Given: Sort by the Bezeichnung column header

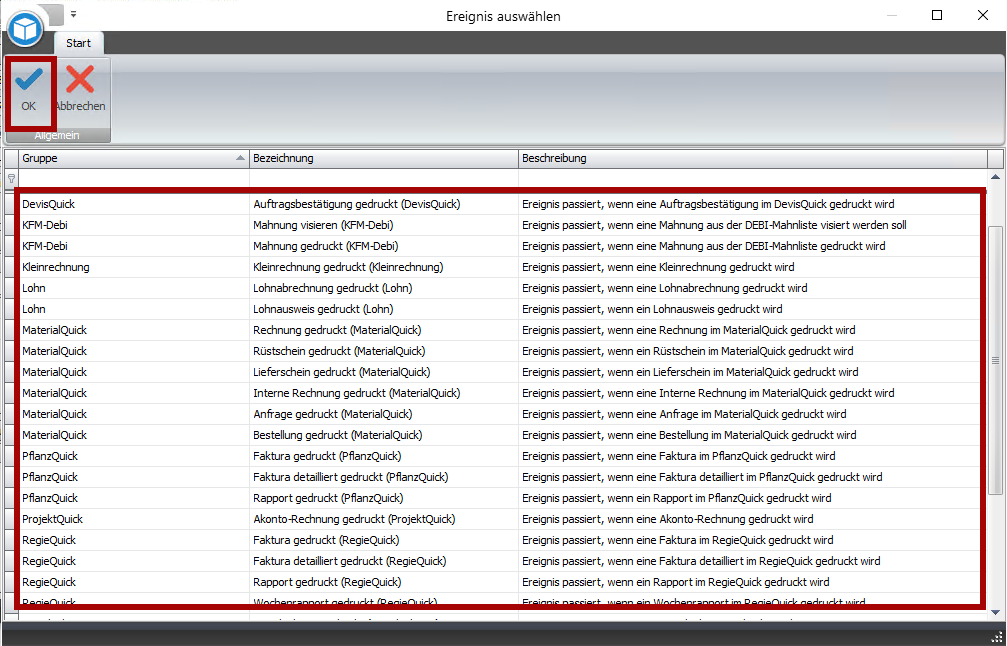Looking at the screenshot, I should point(383,158).
